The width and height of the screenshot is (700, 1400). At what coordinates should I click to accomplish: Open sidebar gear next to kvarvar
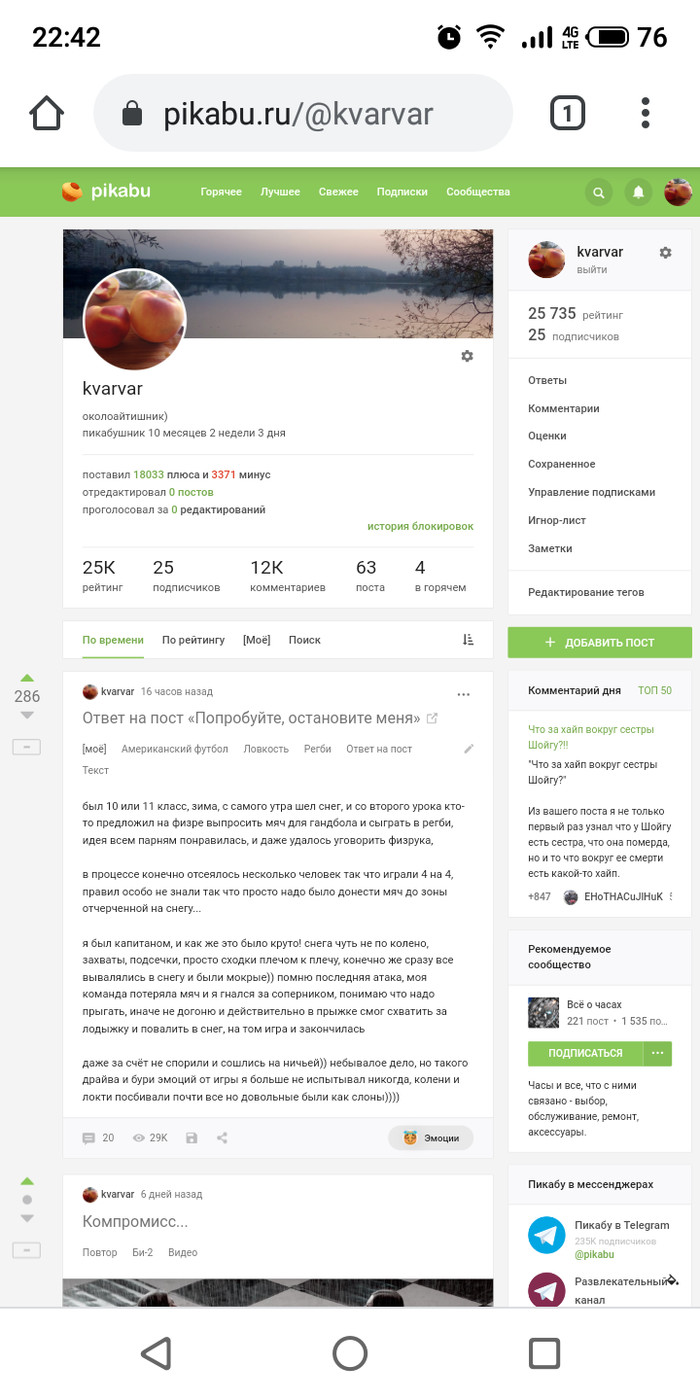click(665, 253)
